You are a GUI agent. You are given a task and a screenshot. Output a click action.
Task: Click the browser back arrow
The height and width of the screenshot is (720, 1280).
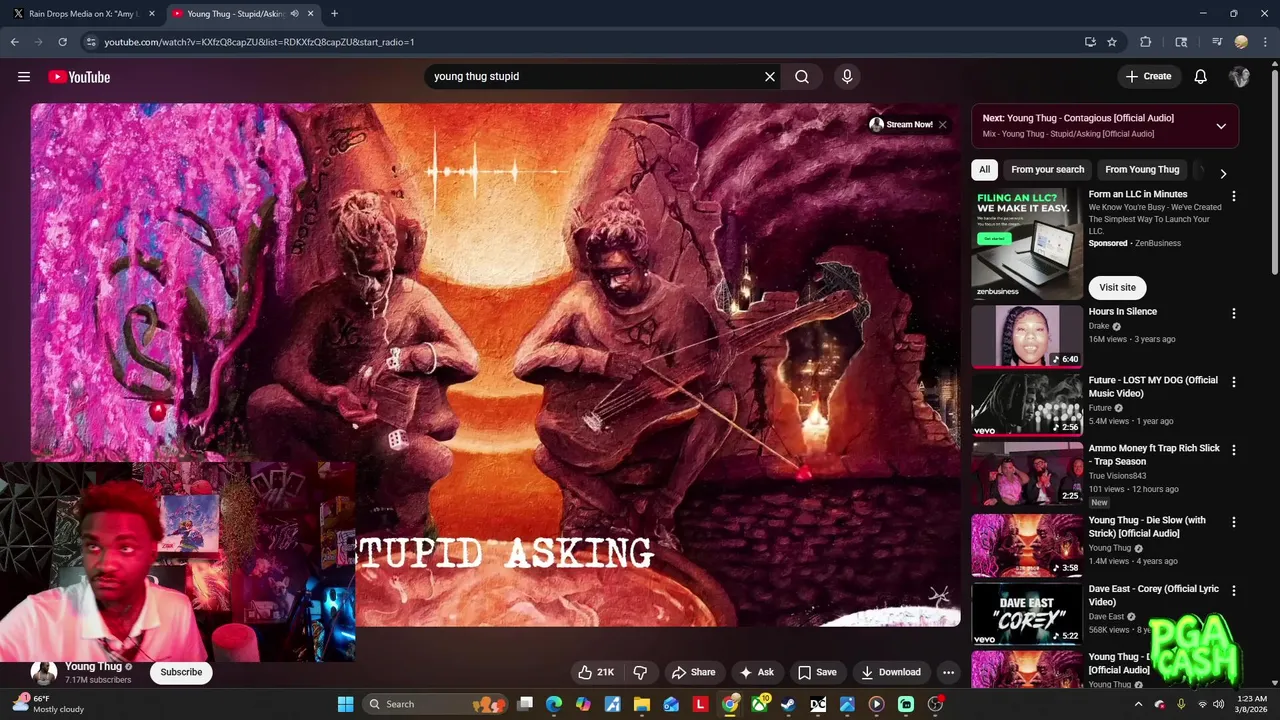pos(15,42)
